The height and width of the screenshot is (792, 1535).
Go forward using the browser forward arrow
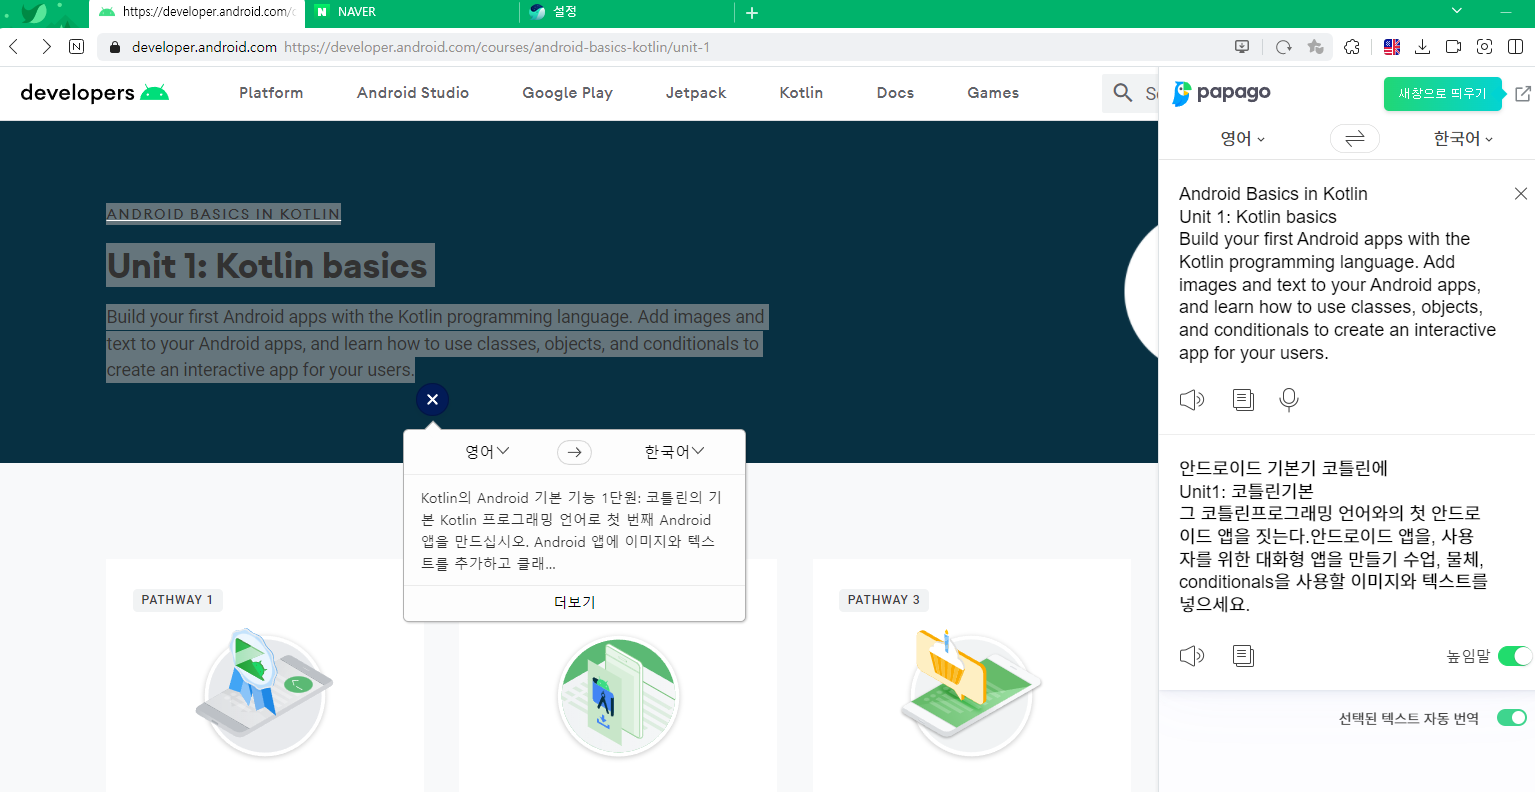click(x=46, y=47)
